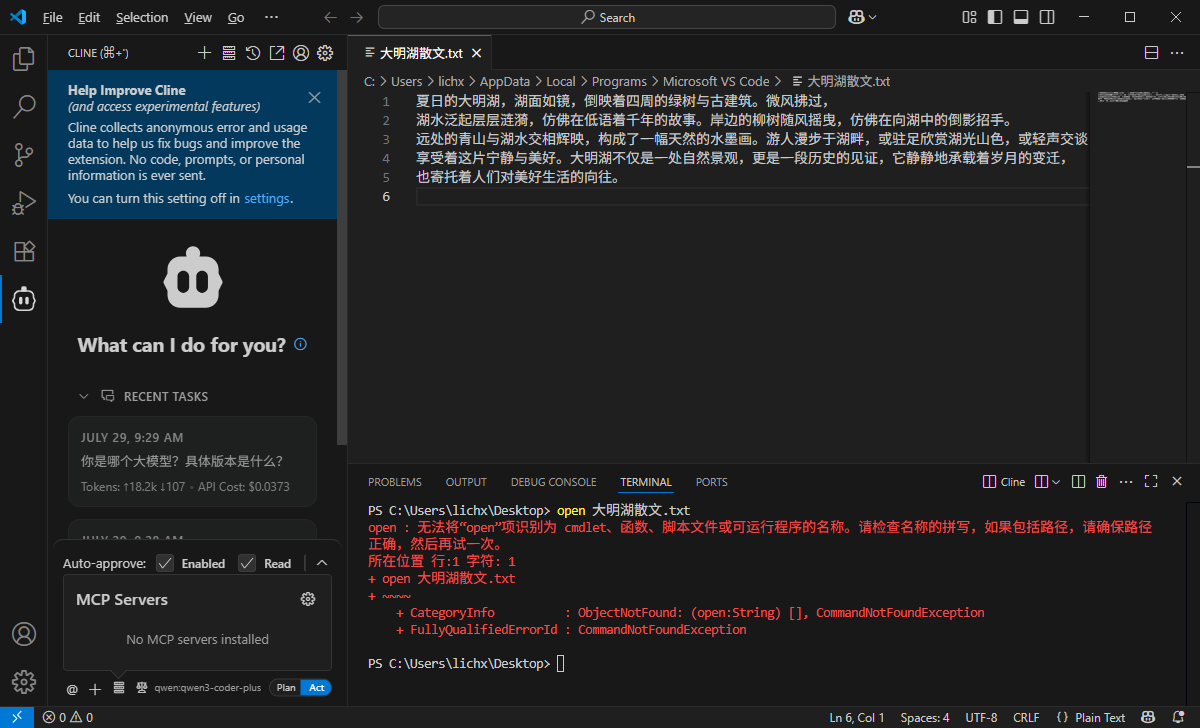Toggle bottom Panel visibility
Image resolution: width=1200 pixels, height=728 pixels.
click(x=1019, y=17)
